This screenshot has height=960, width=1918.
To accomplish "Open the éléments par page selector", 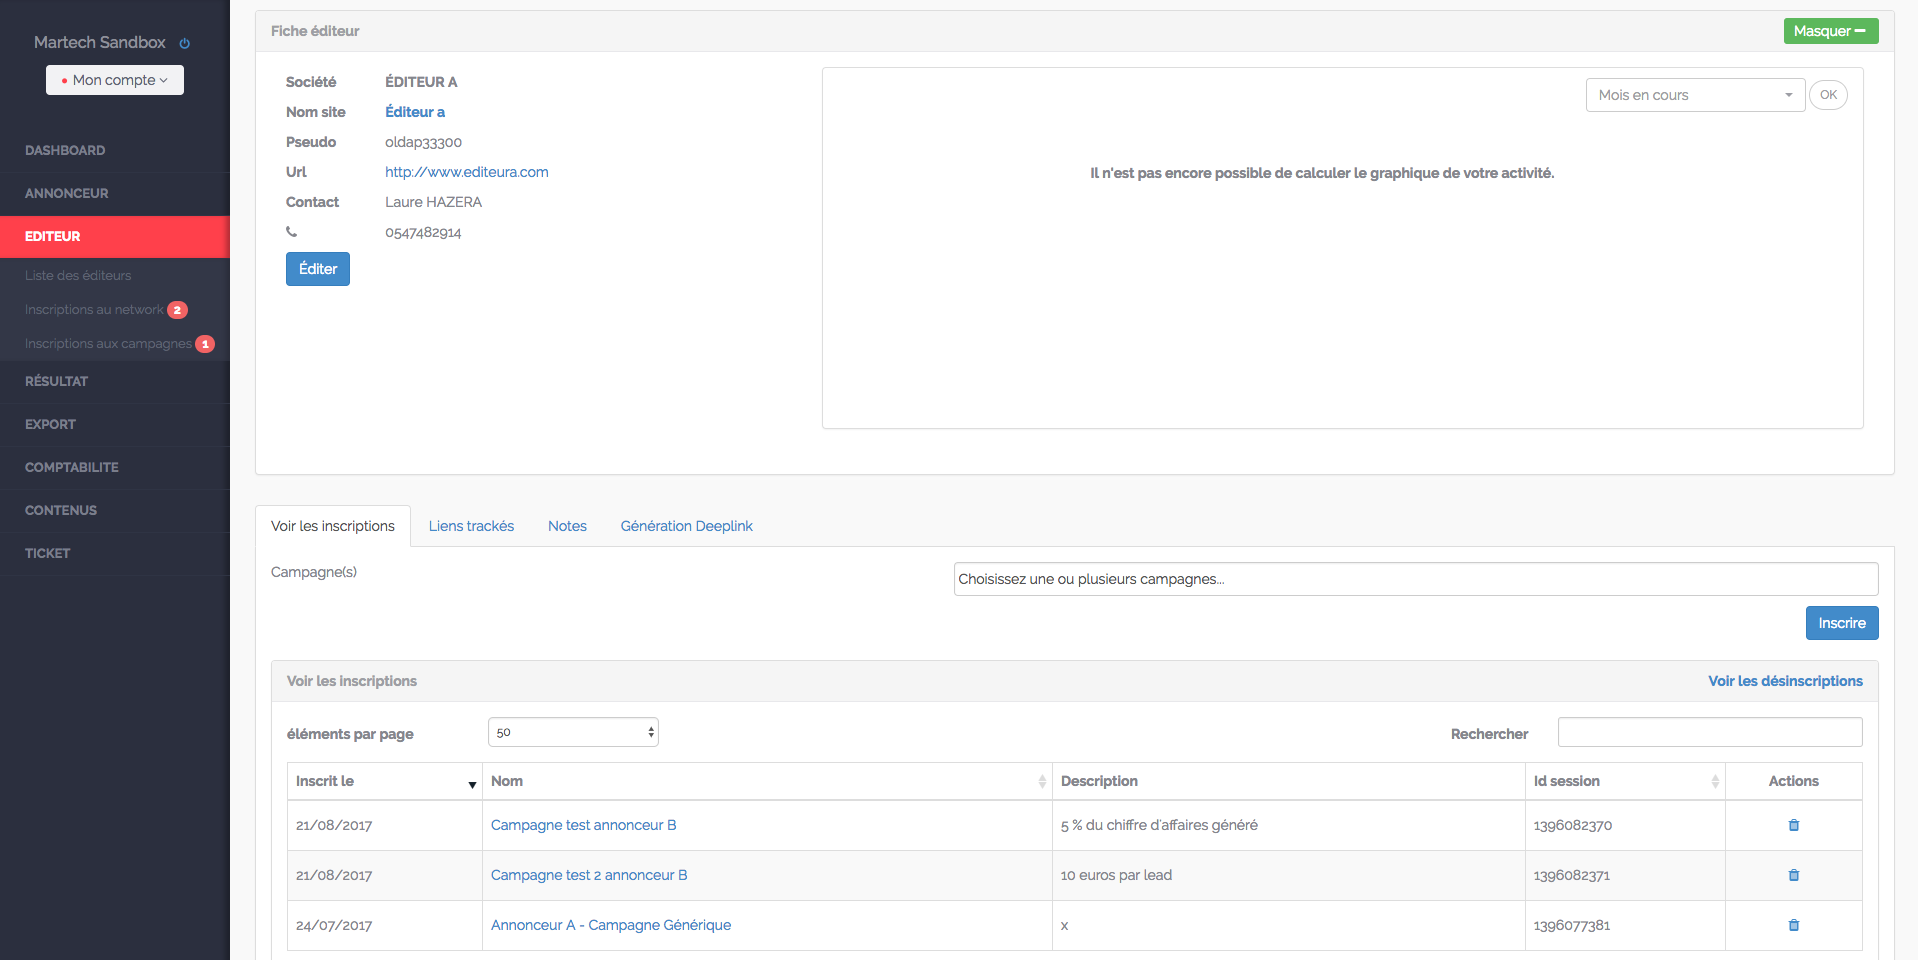I will click(x=573, y=732).
